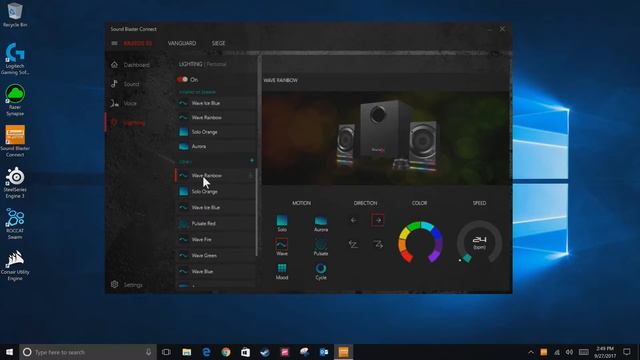The width and height of the screenshot is (640, 360).
Task: Select the Pulsate motion icon
Action: point(321,247)
